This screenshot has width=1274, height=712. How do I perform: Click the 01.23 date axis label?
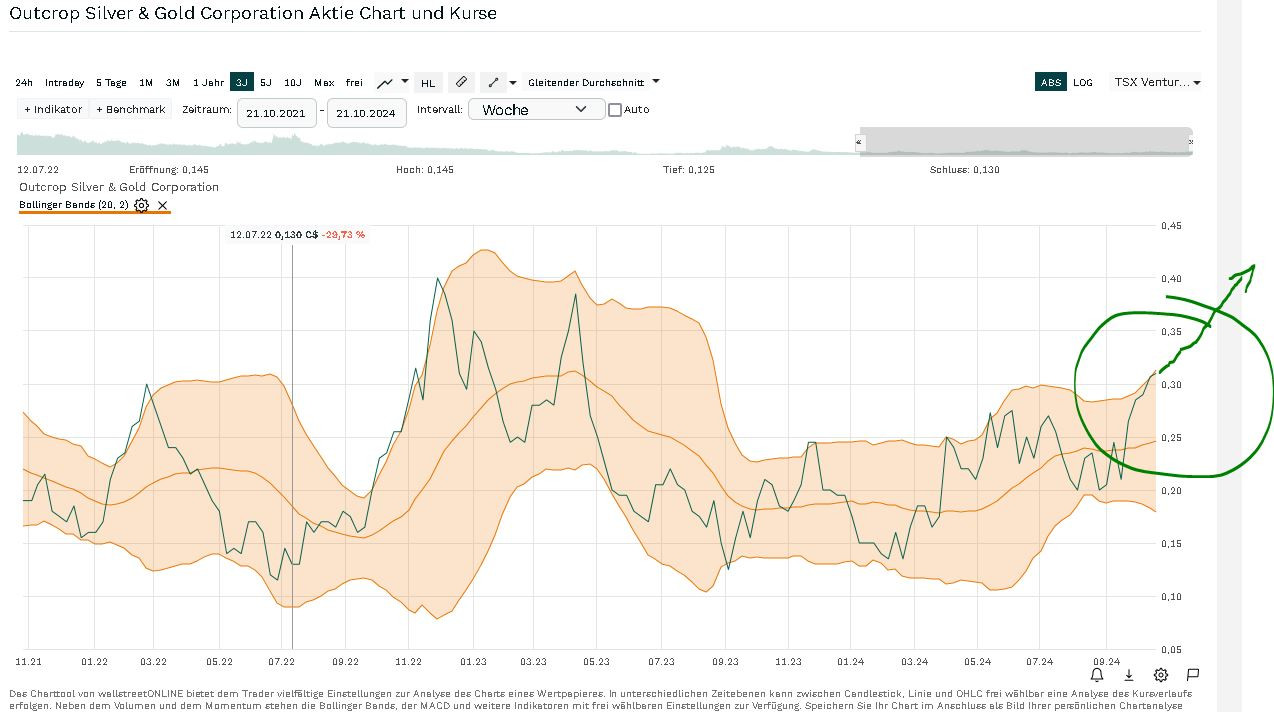(x=473, y=662)
